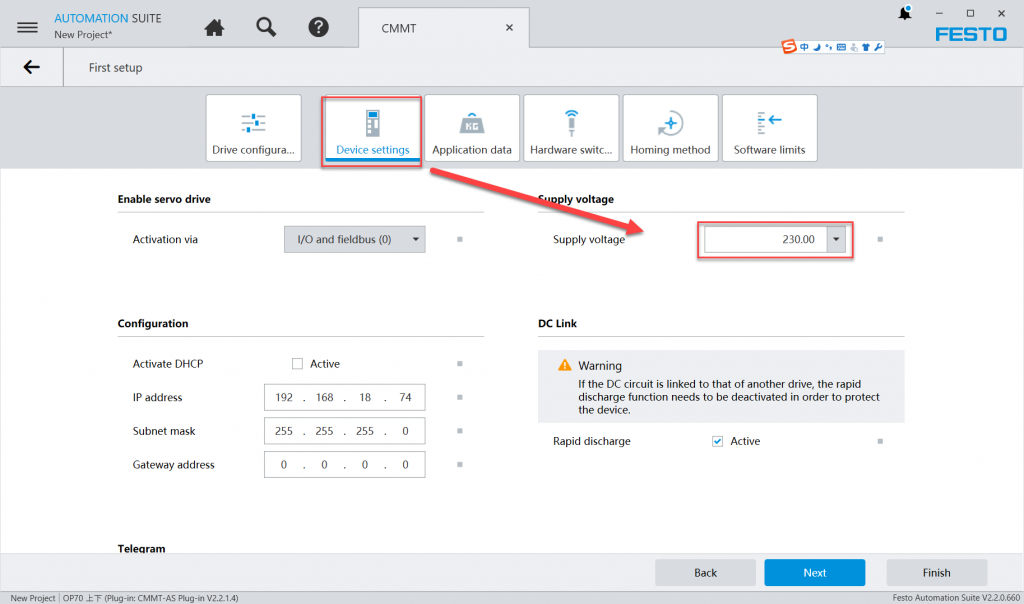This screenshot has width=1024, height=604.
Task: Minimize the Automation Suite window
Action: pyautogui.click(x=939, y=13)
